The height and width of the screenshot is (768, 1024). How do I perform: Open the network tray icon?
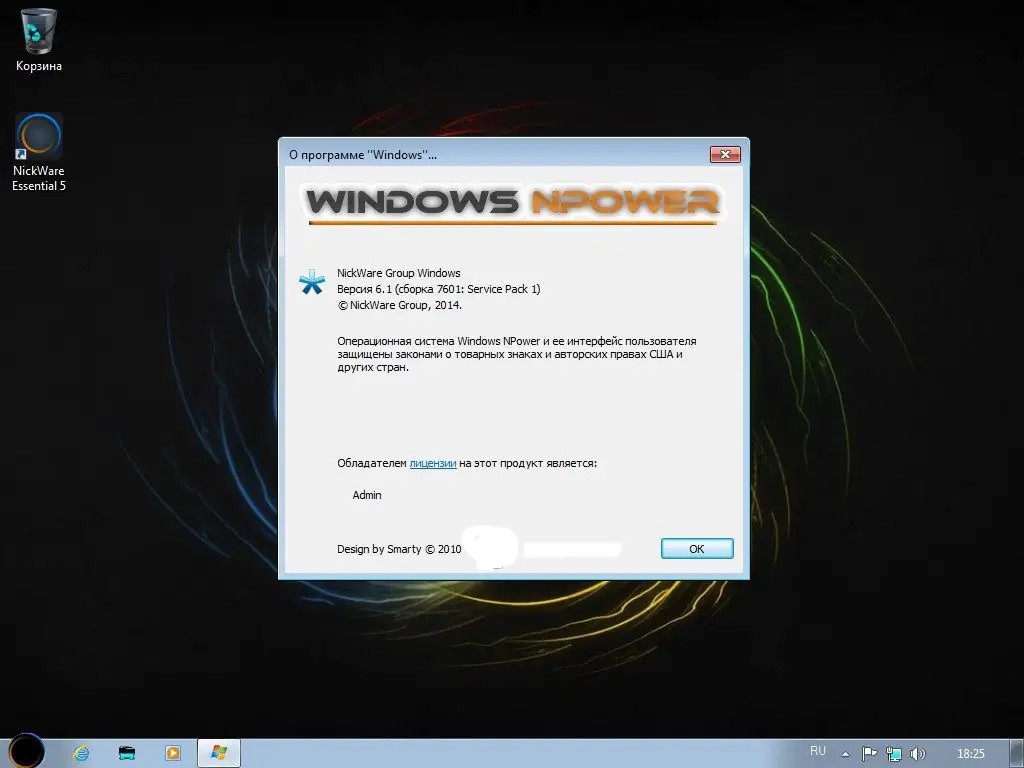pos(893,754)
